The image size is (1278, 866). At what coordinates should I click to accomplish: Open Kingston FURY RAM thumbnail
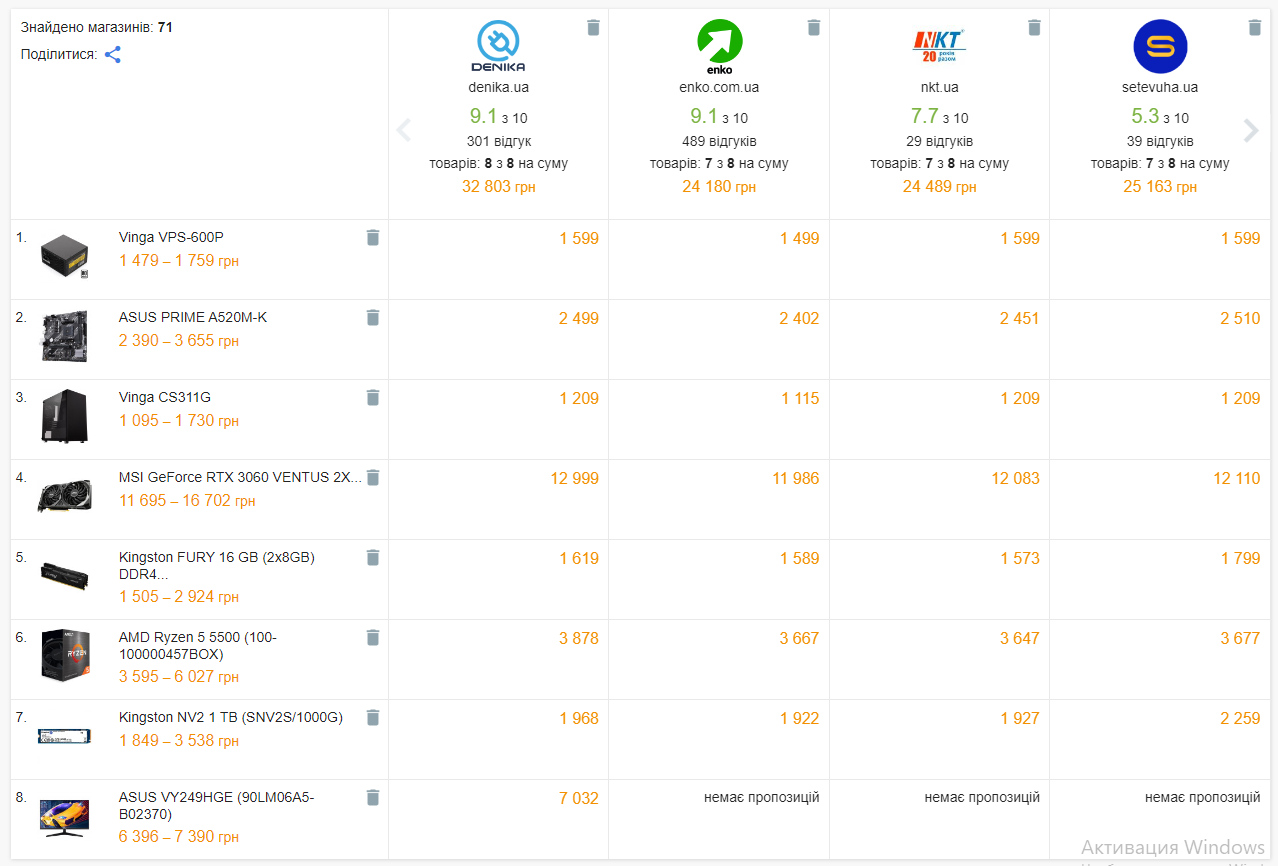coord(65,574)
